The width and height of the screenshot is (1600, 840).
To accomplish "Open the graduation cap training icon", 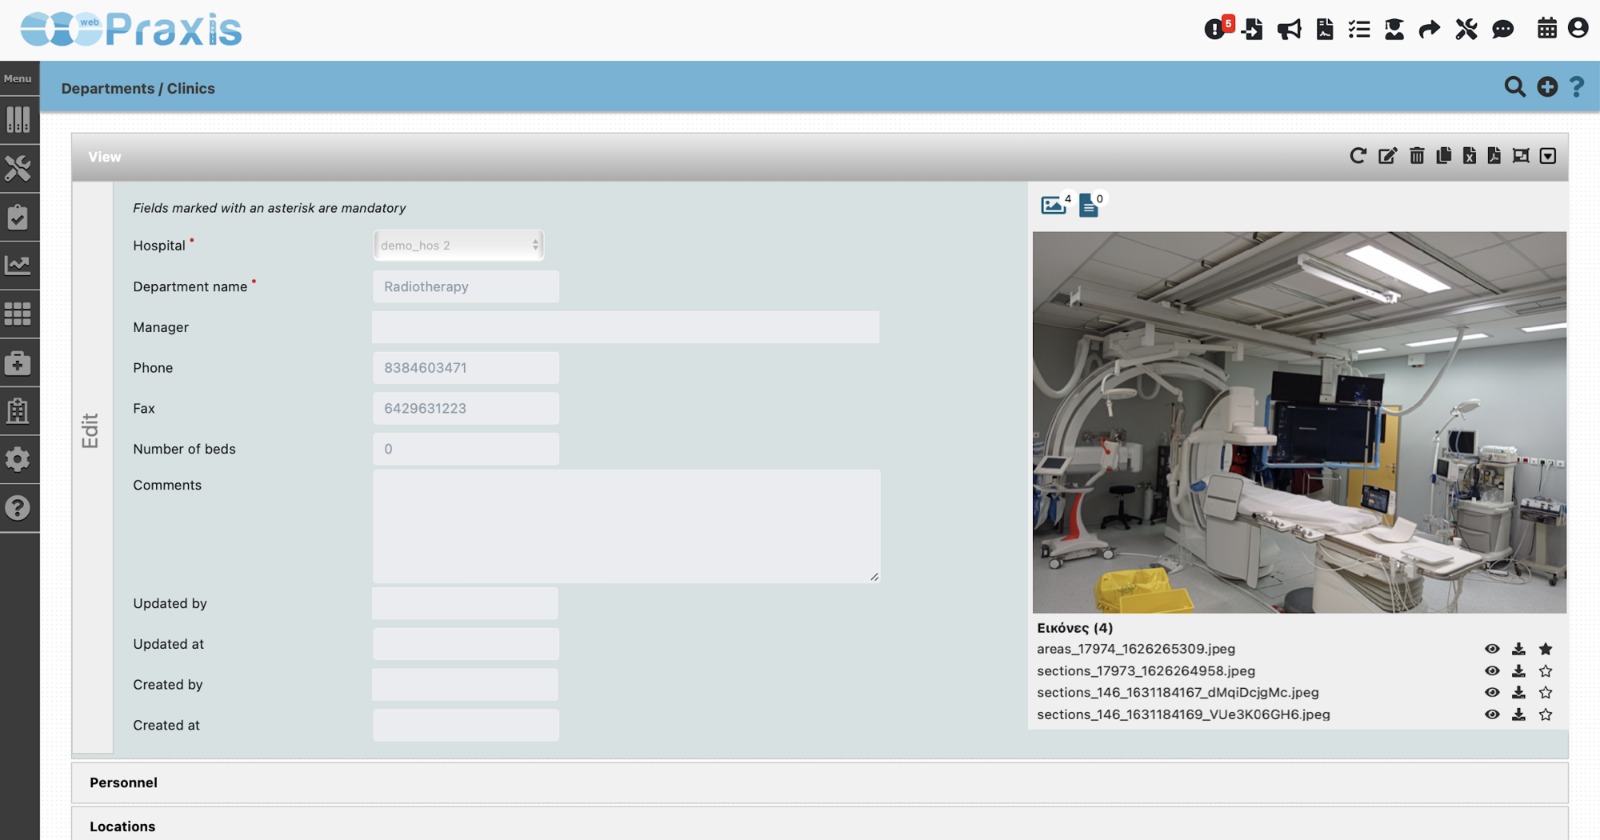I will tap(1394, 29).
